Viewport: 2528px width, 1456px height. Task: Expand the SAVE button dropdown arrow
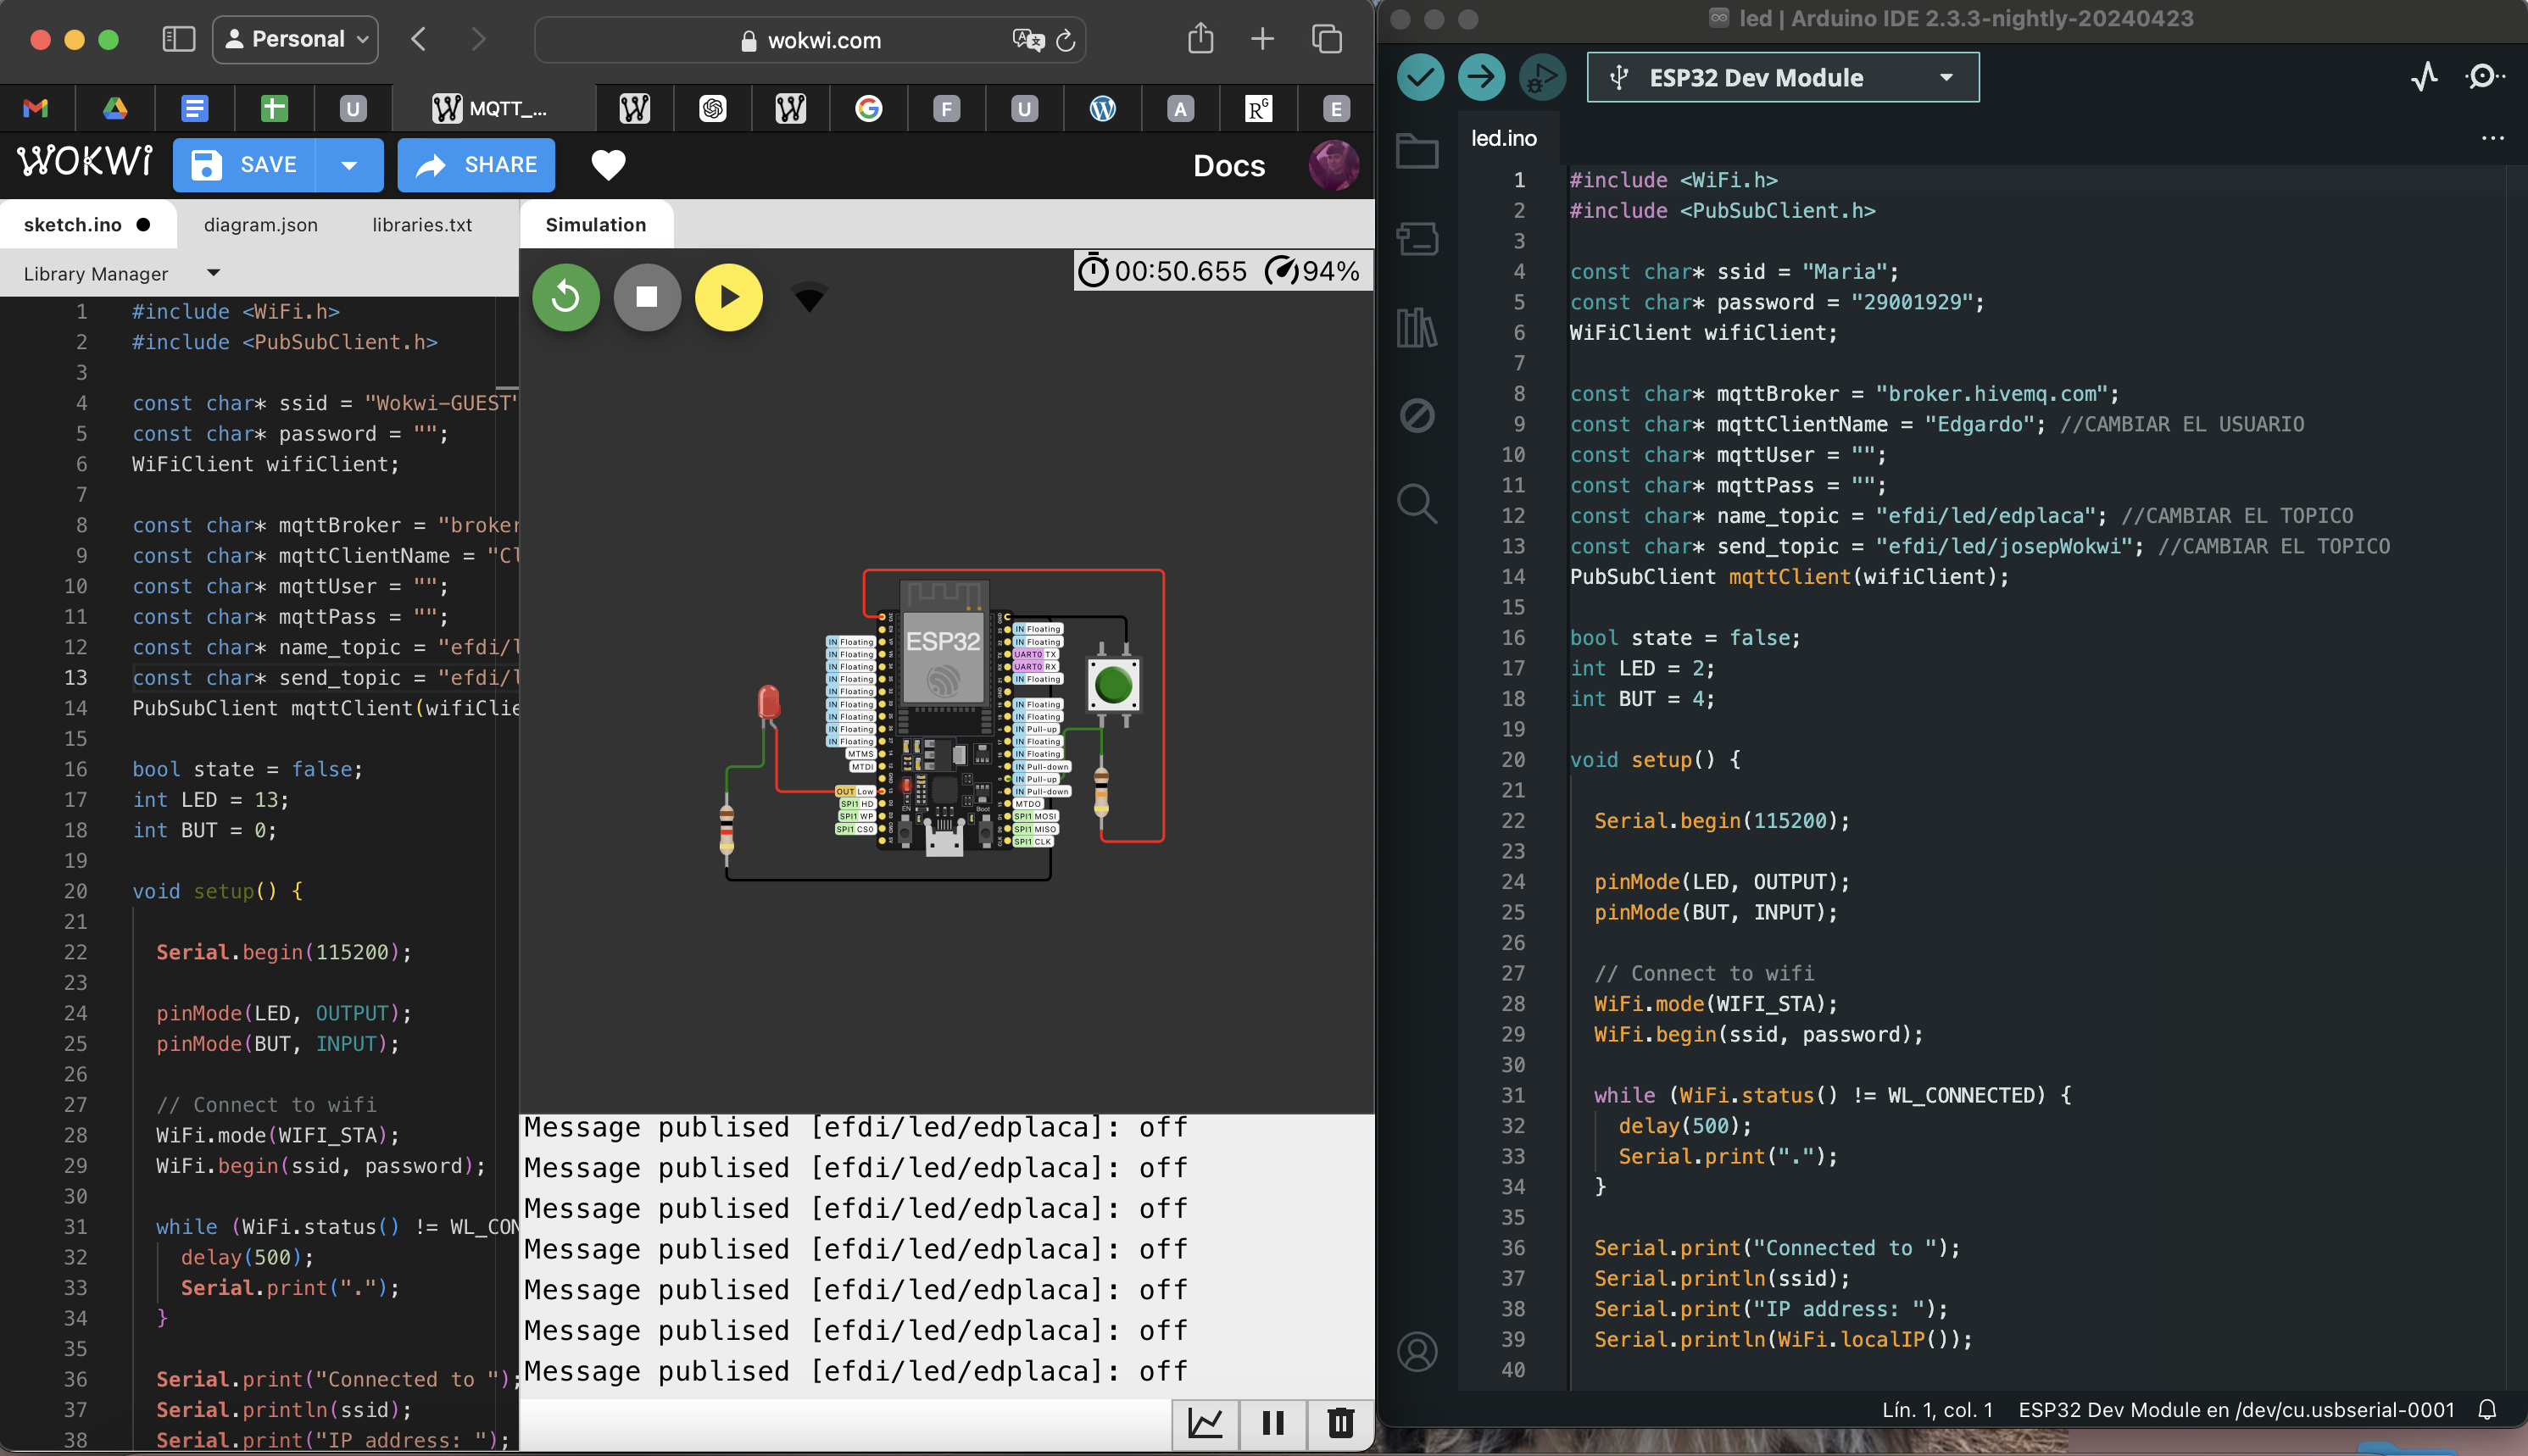349,165
